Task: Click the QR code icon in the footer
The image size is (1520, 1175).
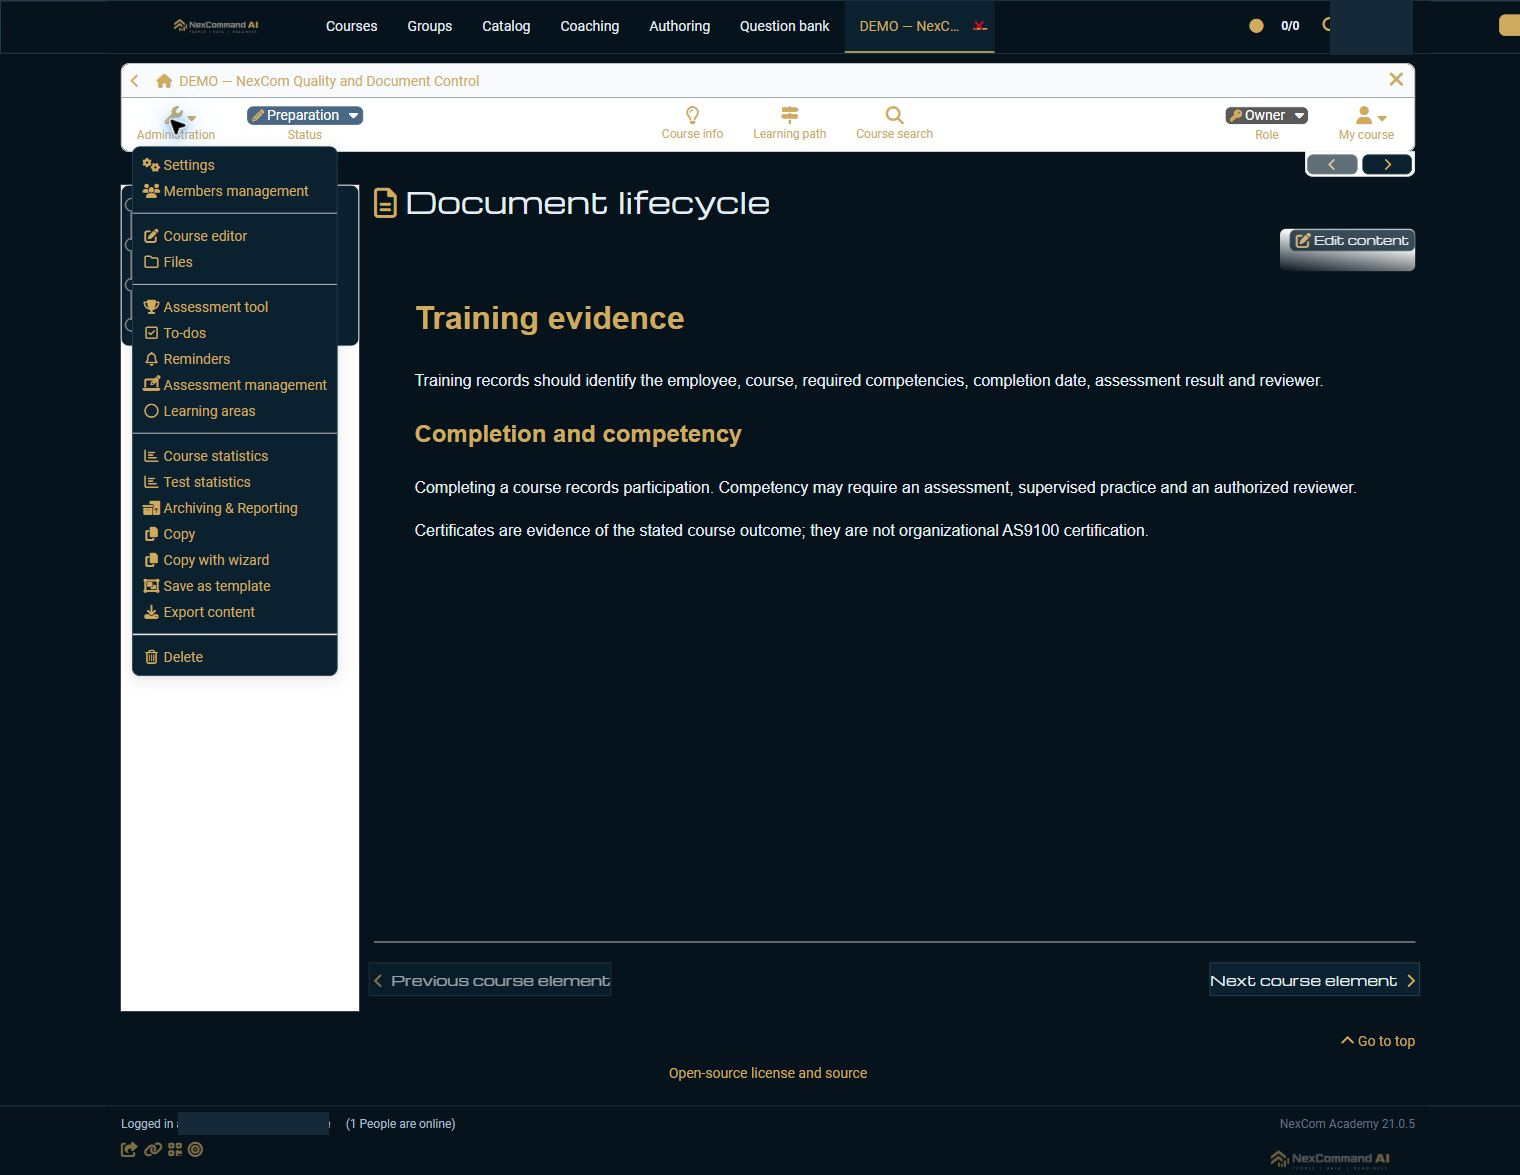Action: [x=175, y=1150]
